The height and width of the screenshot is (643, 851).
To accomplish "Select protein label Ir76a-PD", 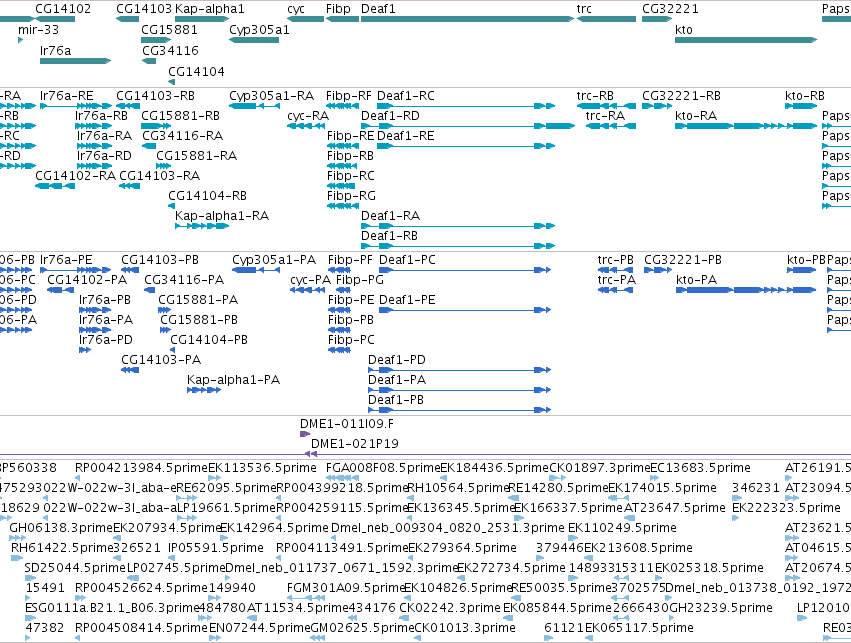I will point(106,340).
